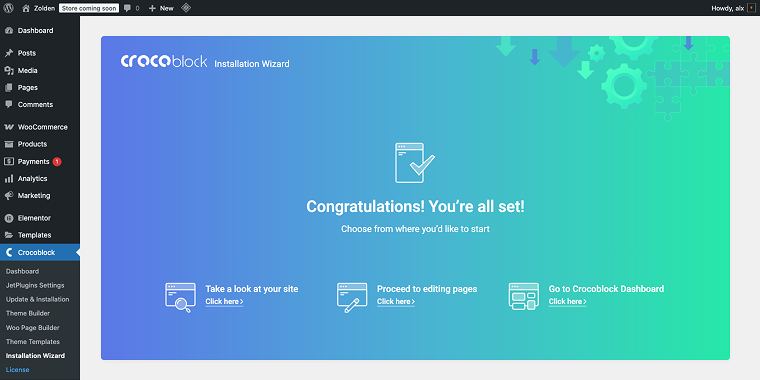Click the WooCommerce icon in sidebar
The height and width of the screenshot is (380, 760).
point(9,127)
